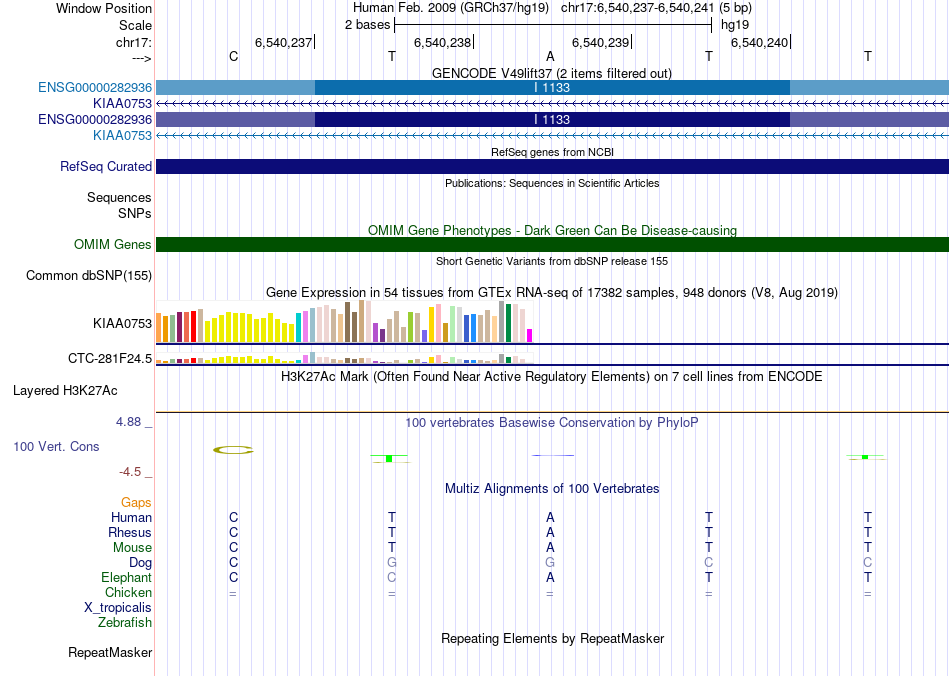Click the 4.88 upper PhyloP scale value
The width and height of the screenshot is (950, 676).
pos(128,422)
